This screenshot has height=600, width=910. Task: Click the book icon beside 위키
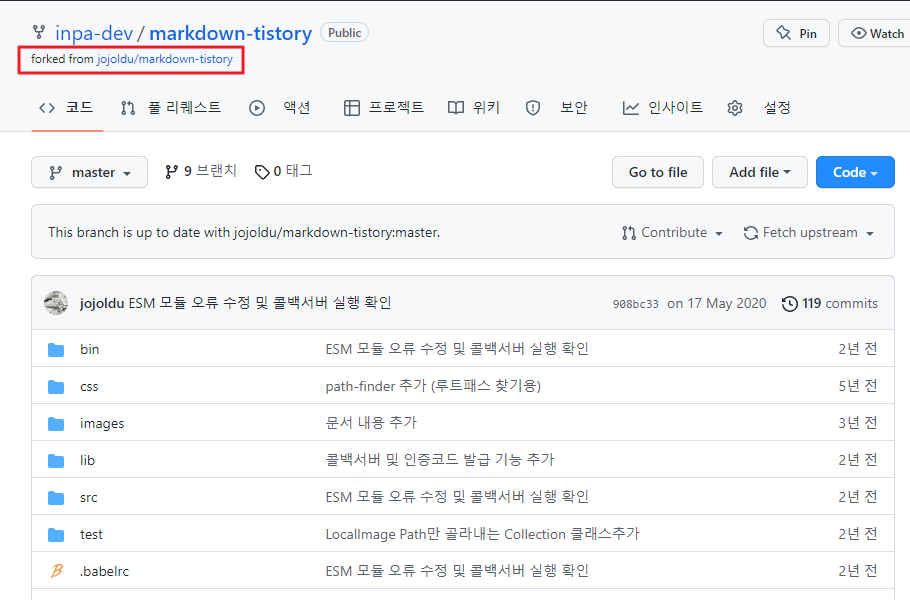tap(456, 108)
